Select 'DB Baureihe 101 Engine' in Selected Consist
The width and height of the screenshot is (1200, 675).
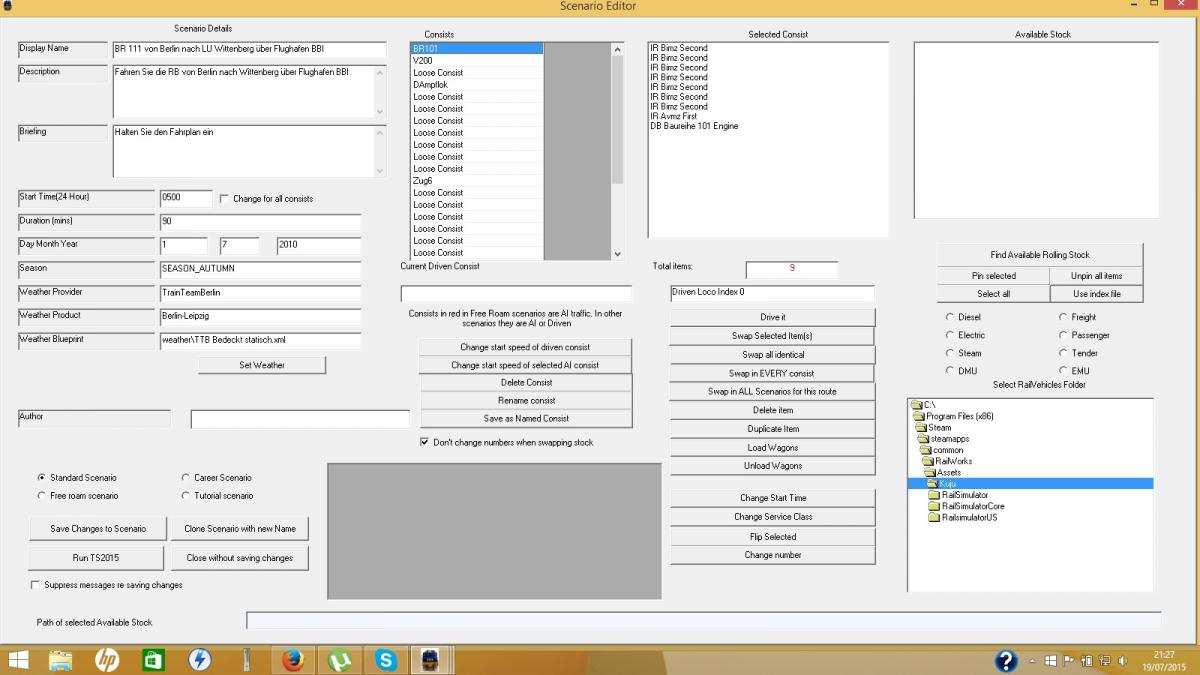[694, 126]
